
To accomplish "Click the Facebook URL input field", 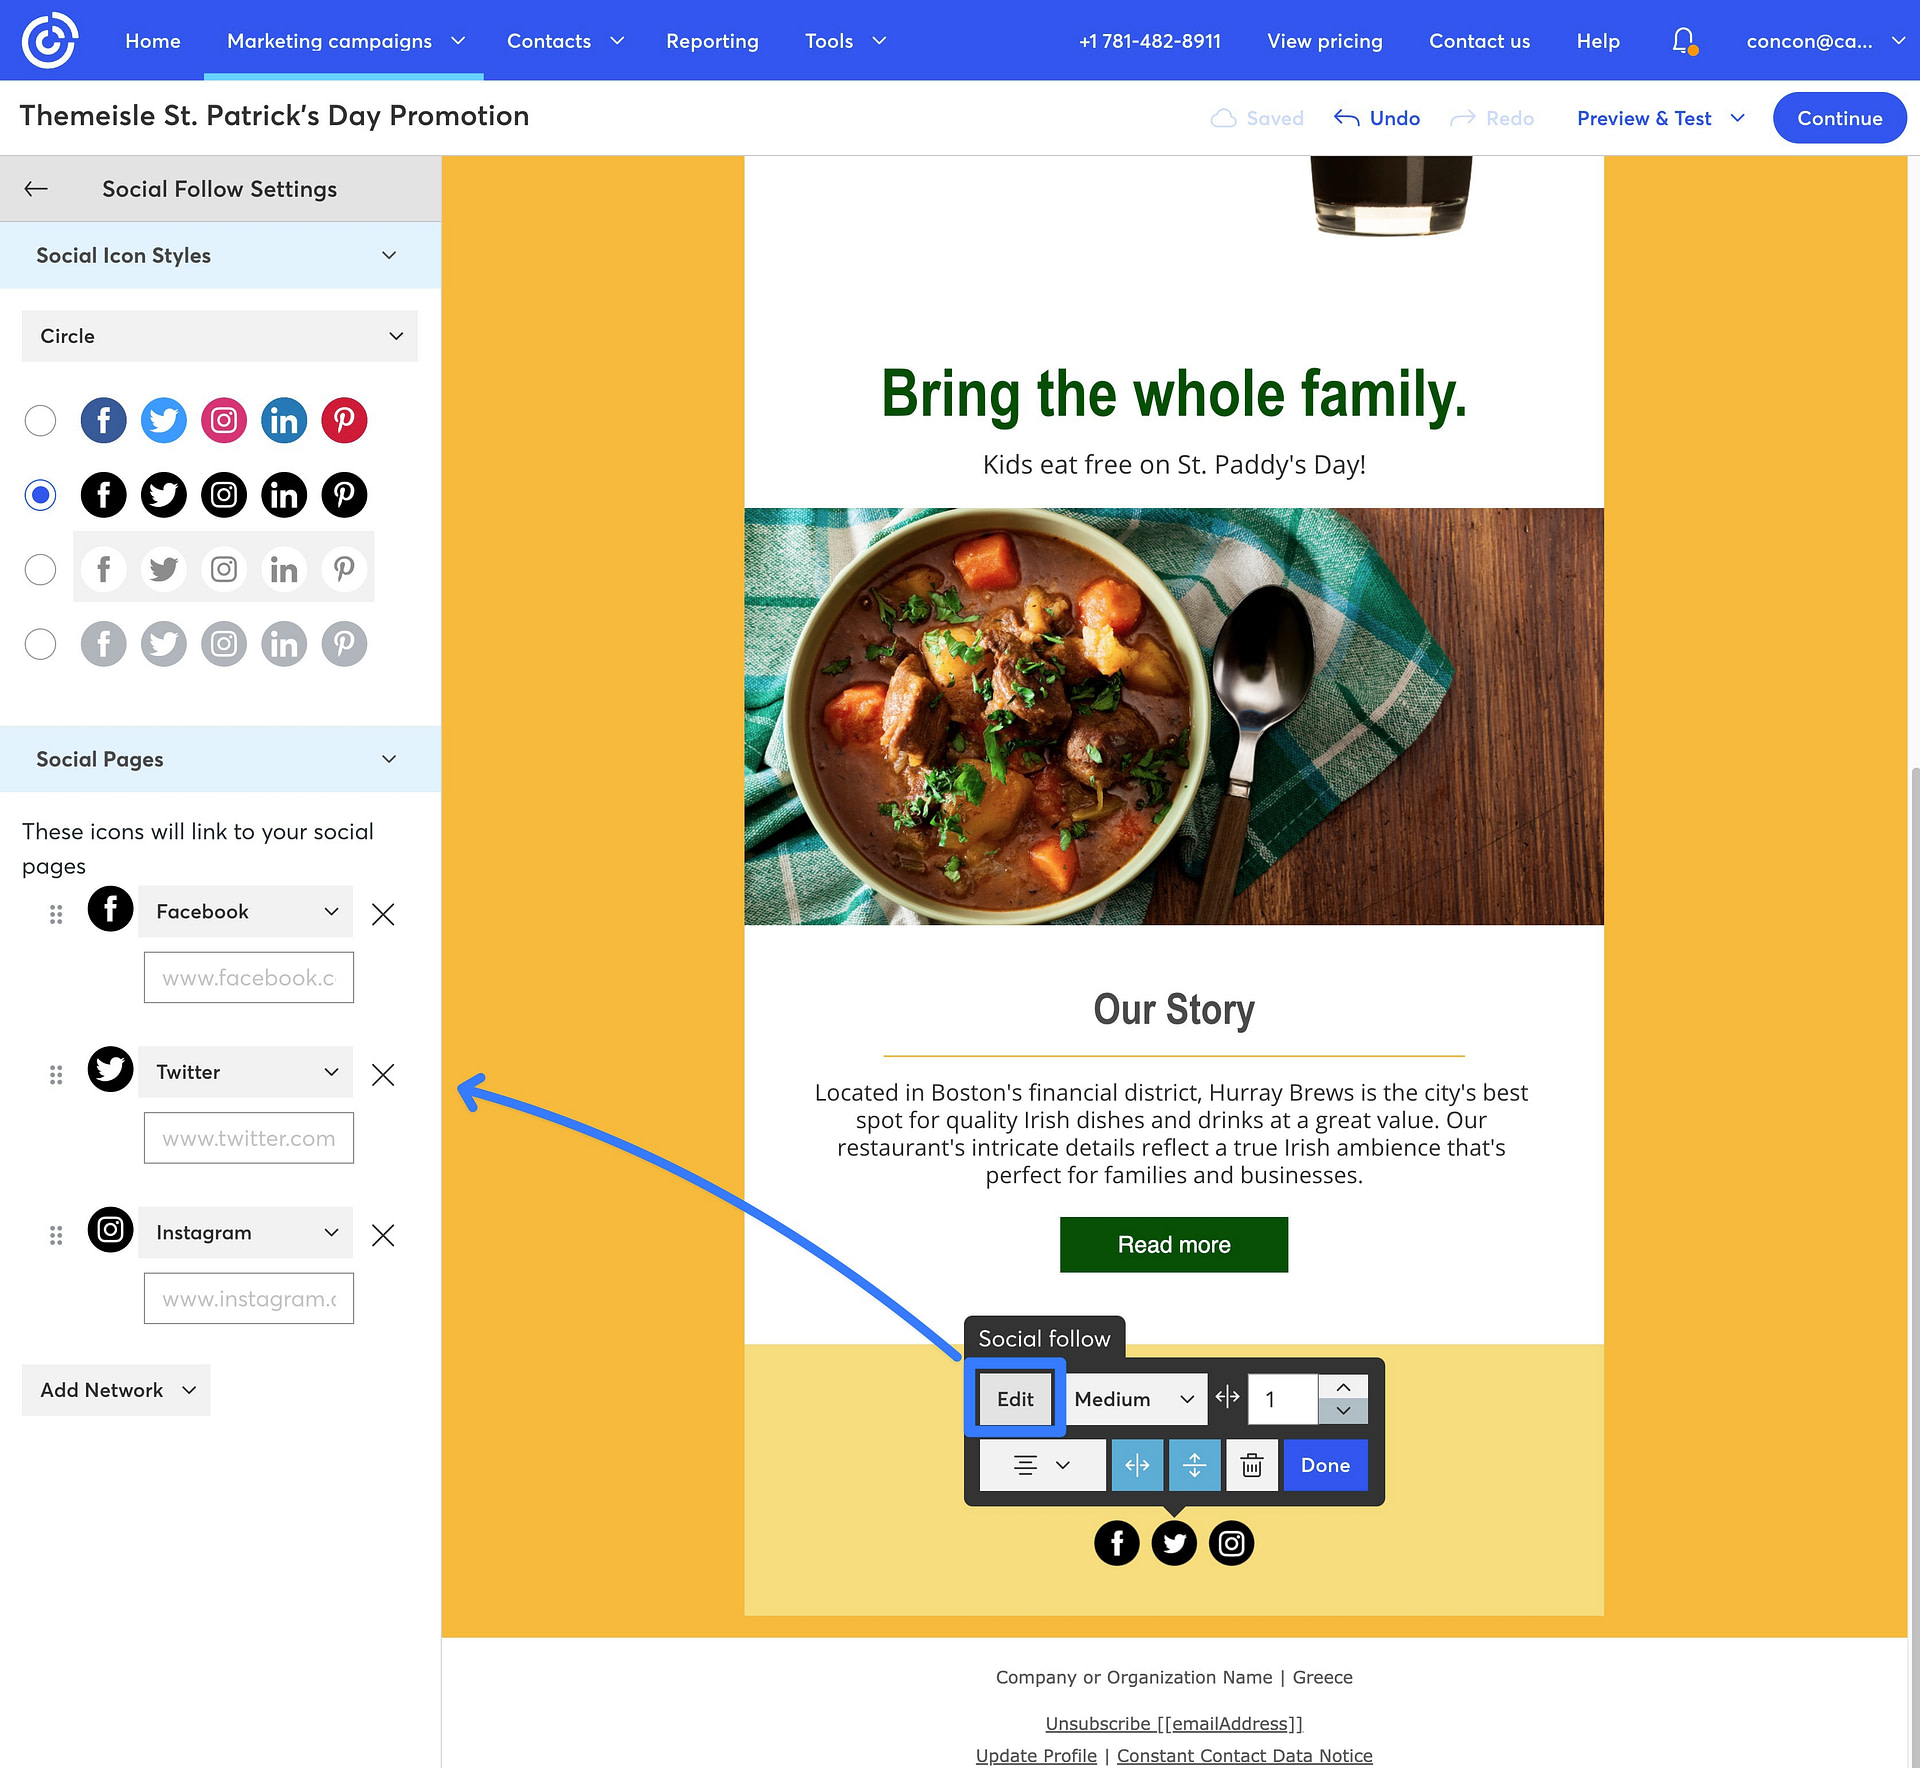I will tap(248, 977).
